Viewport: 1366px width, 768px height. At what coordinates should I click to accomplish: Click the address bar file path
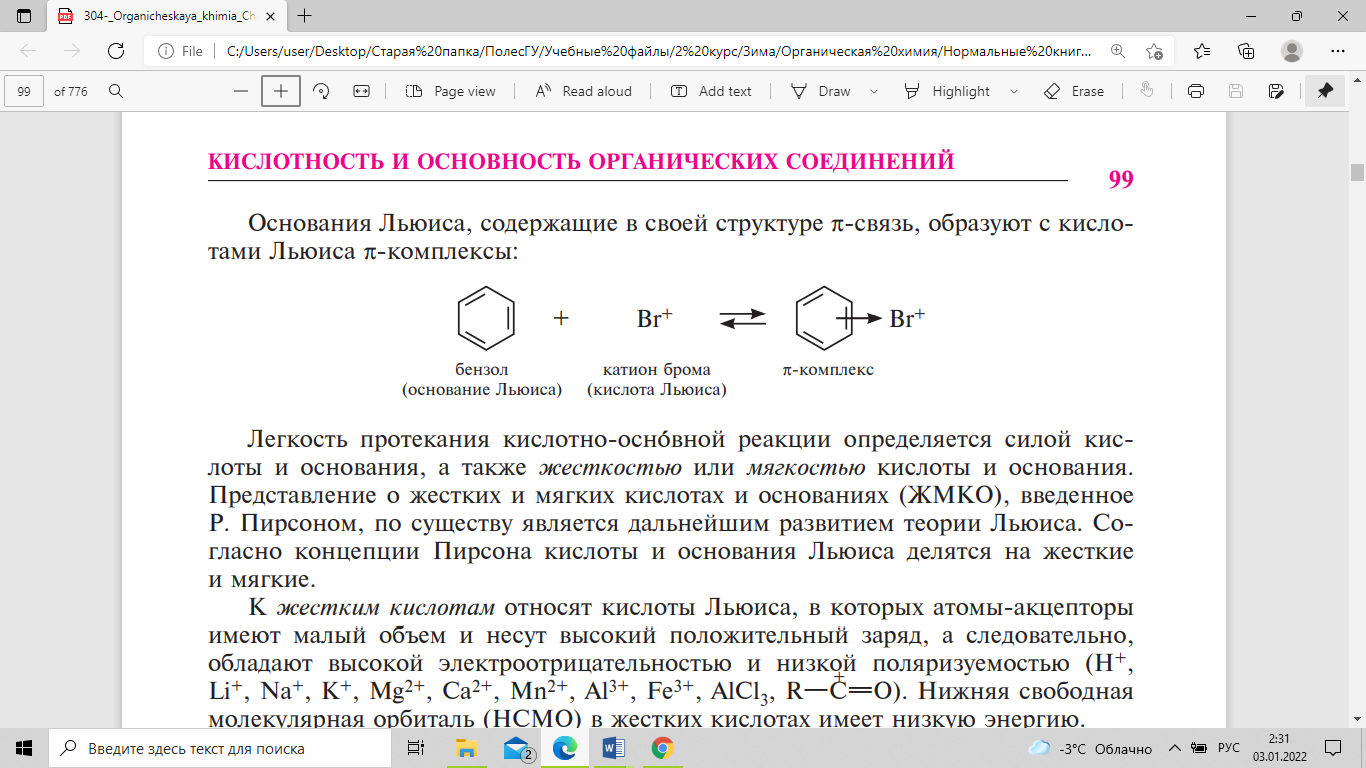coord(659,51)
